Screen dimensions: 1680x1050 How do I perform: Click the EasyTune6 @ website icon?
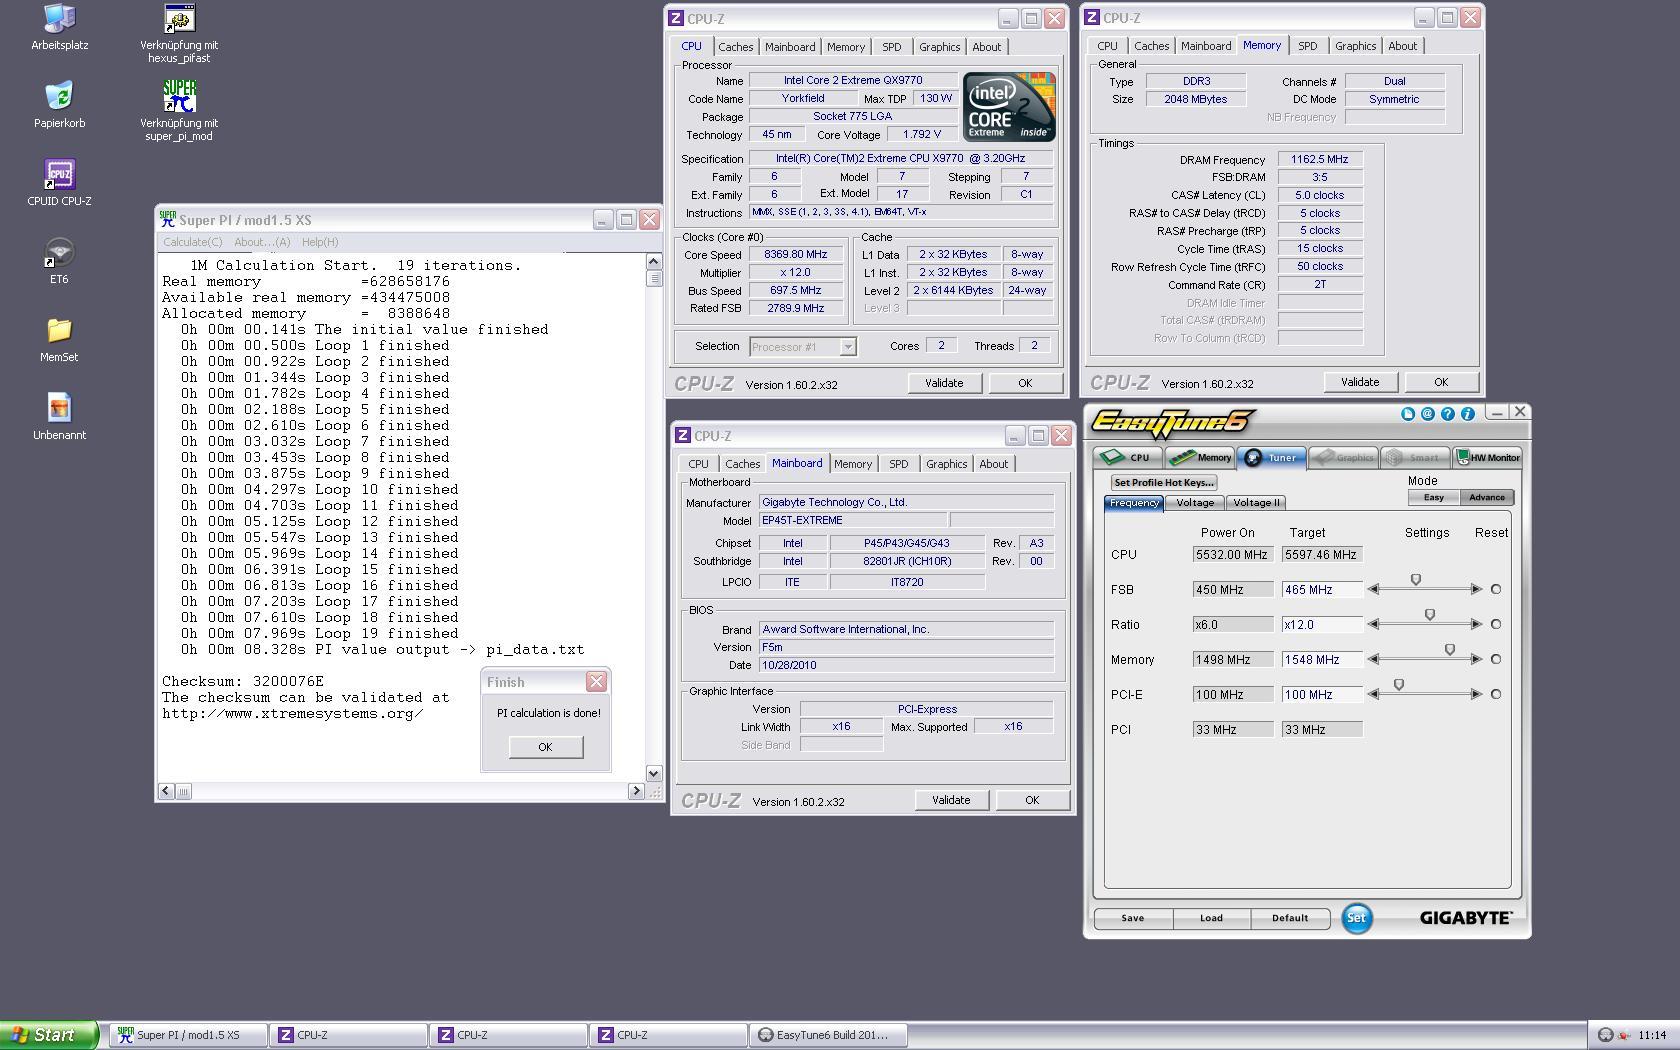(x=1428, y=414)
